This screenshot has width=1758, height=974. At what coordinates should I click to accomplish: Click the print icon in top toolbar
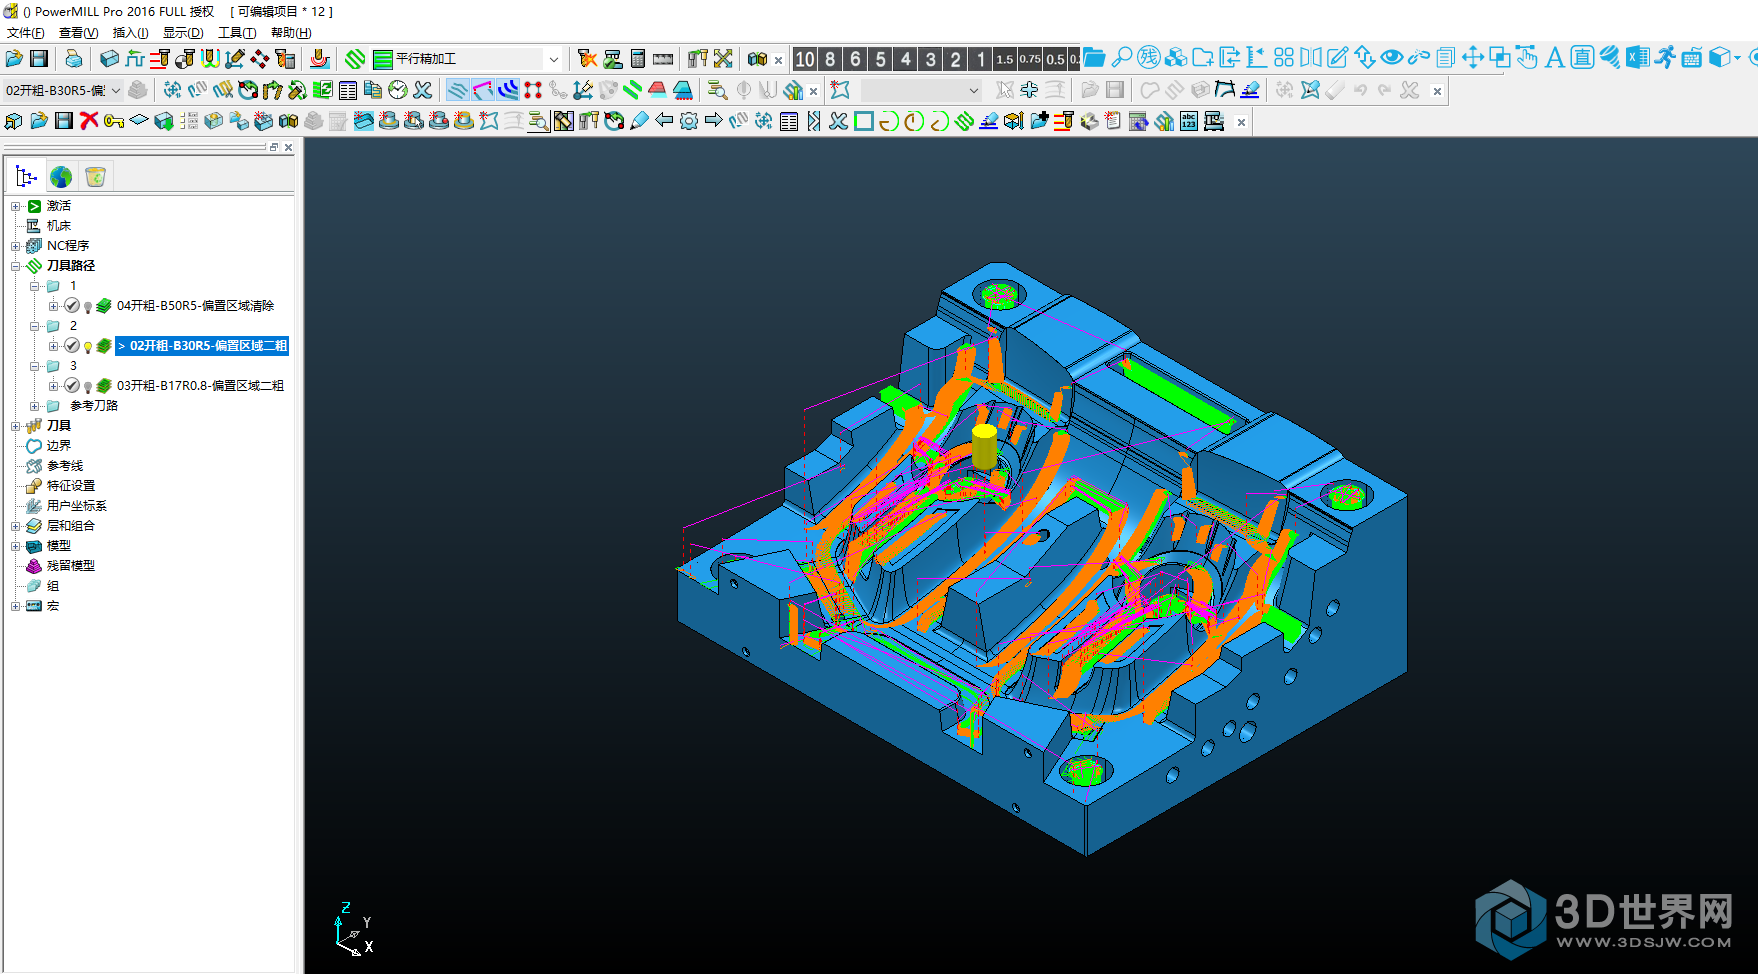[73, 59]
